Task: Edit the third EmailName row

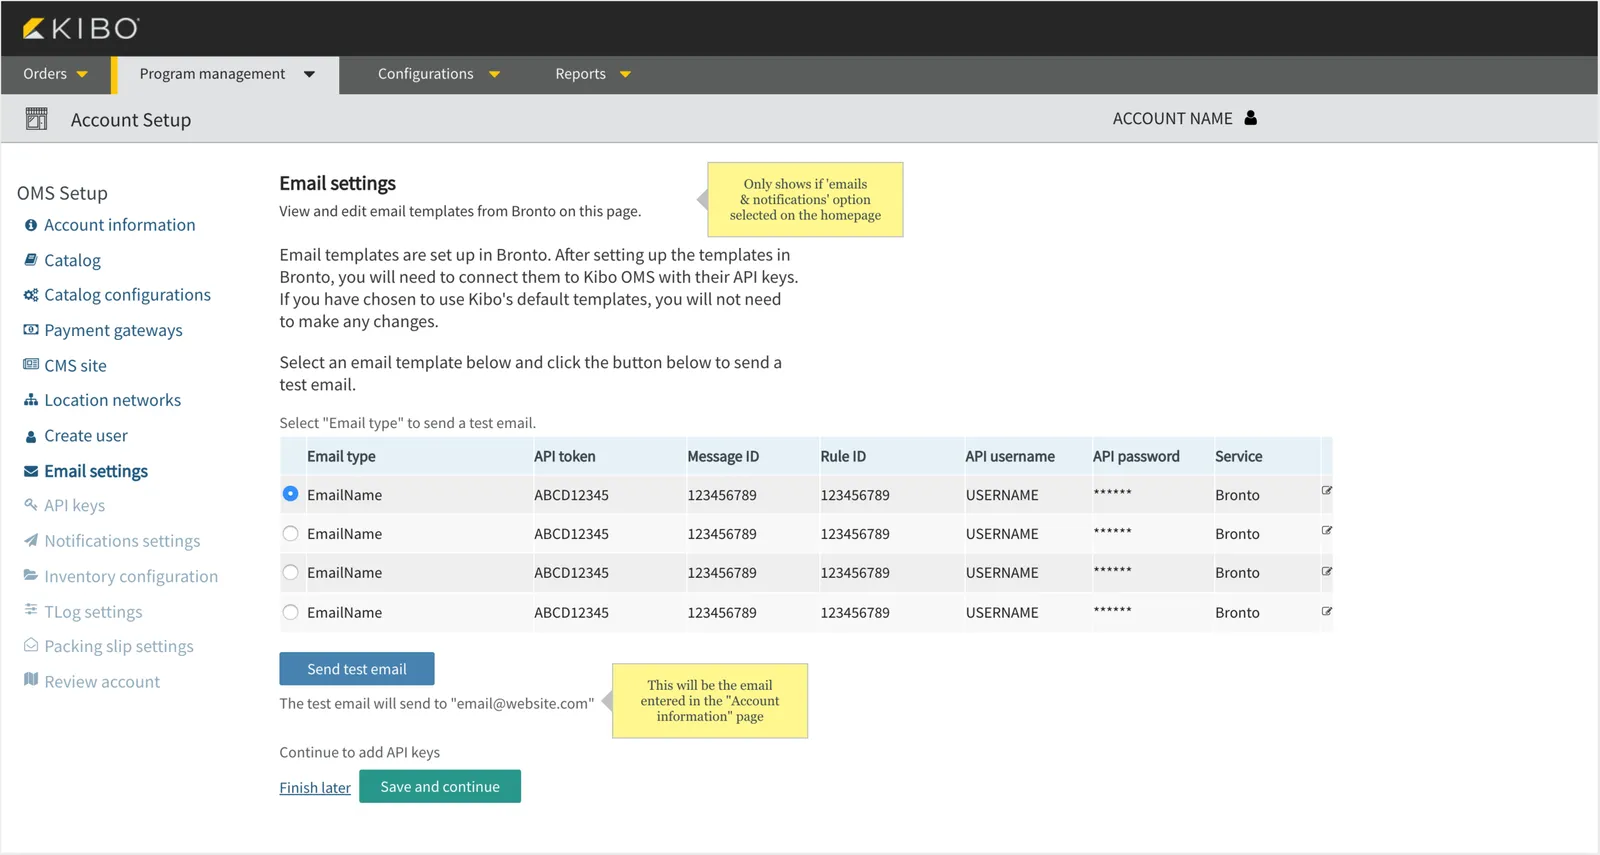Action: (1327, 572)
